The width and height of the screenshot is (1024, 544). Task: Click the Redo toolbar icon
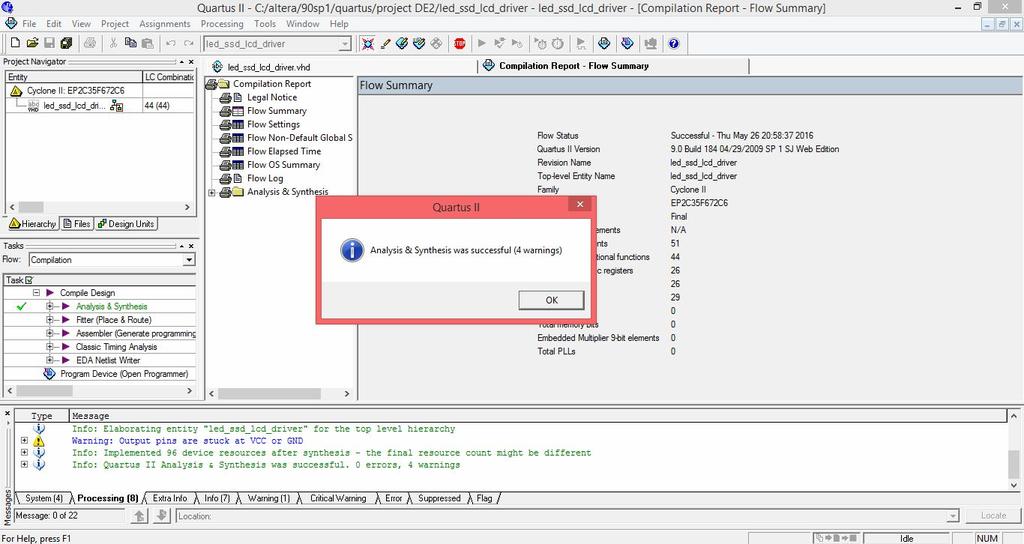tap(188, 44)
